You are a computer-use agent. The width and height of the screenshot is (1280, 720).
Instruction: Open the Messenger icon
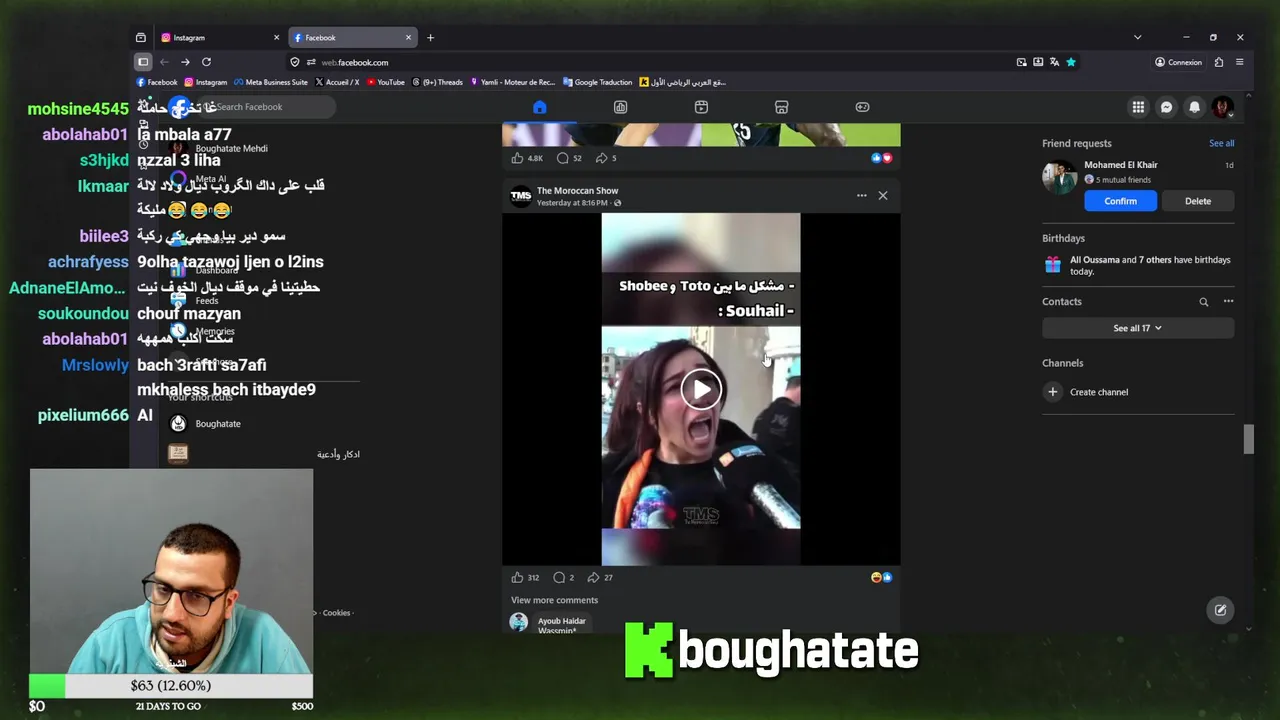[1166, 107]
